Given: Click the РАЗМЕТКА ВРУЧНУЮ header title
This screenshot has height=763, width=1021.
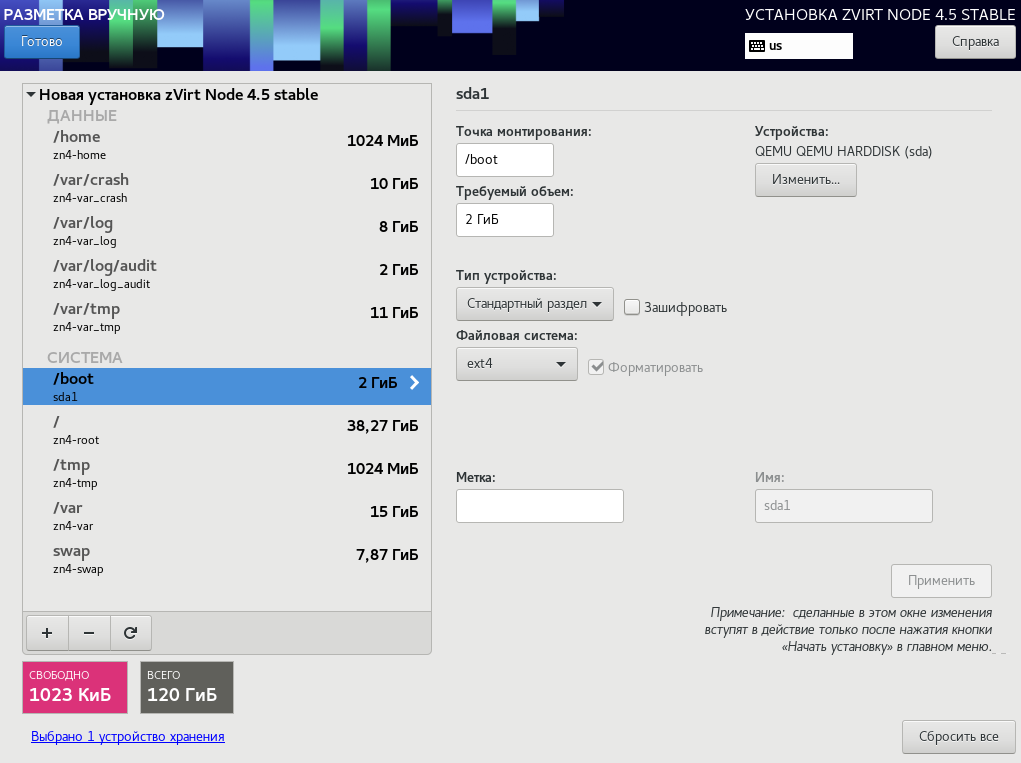Looking at the screenshot, I should point(84,14).
